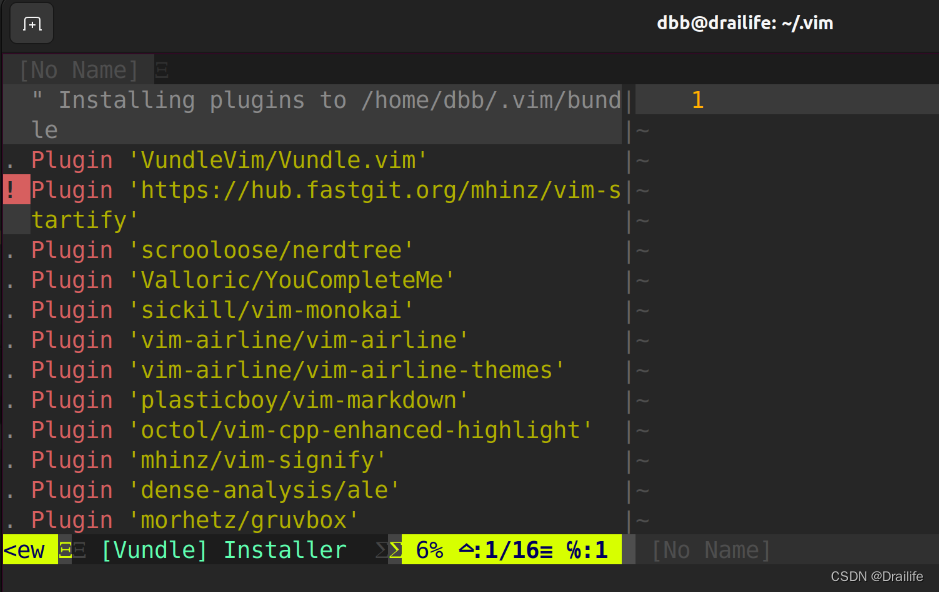Click the [Vundle] Installer status label
This screenshot has width=939, height=592.
point(223,550)
